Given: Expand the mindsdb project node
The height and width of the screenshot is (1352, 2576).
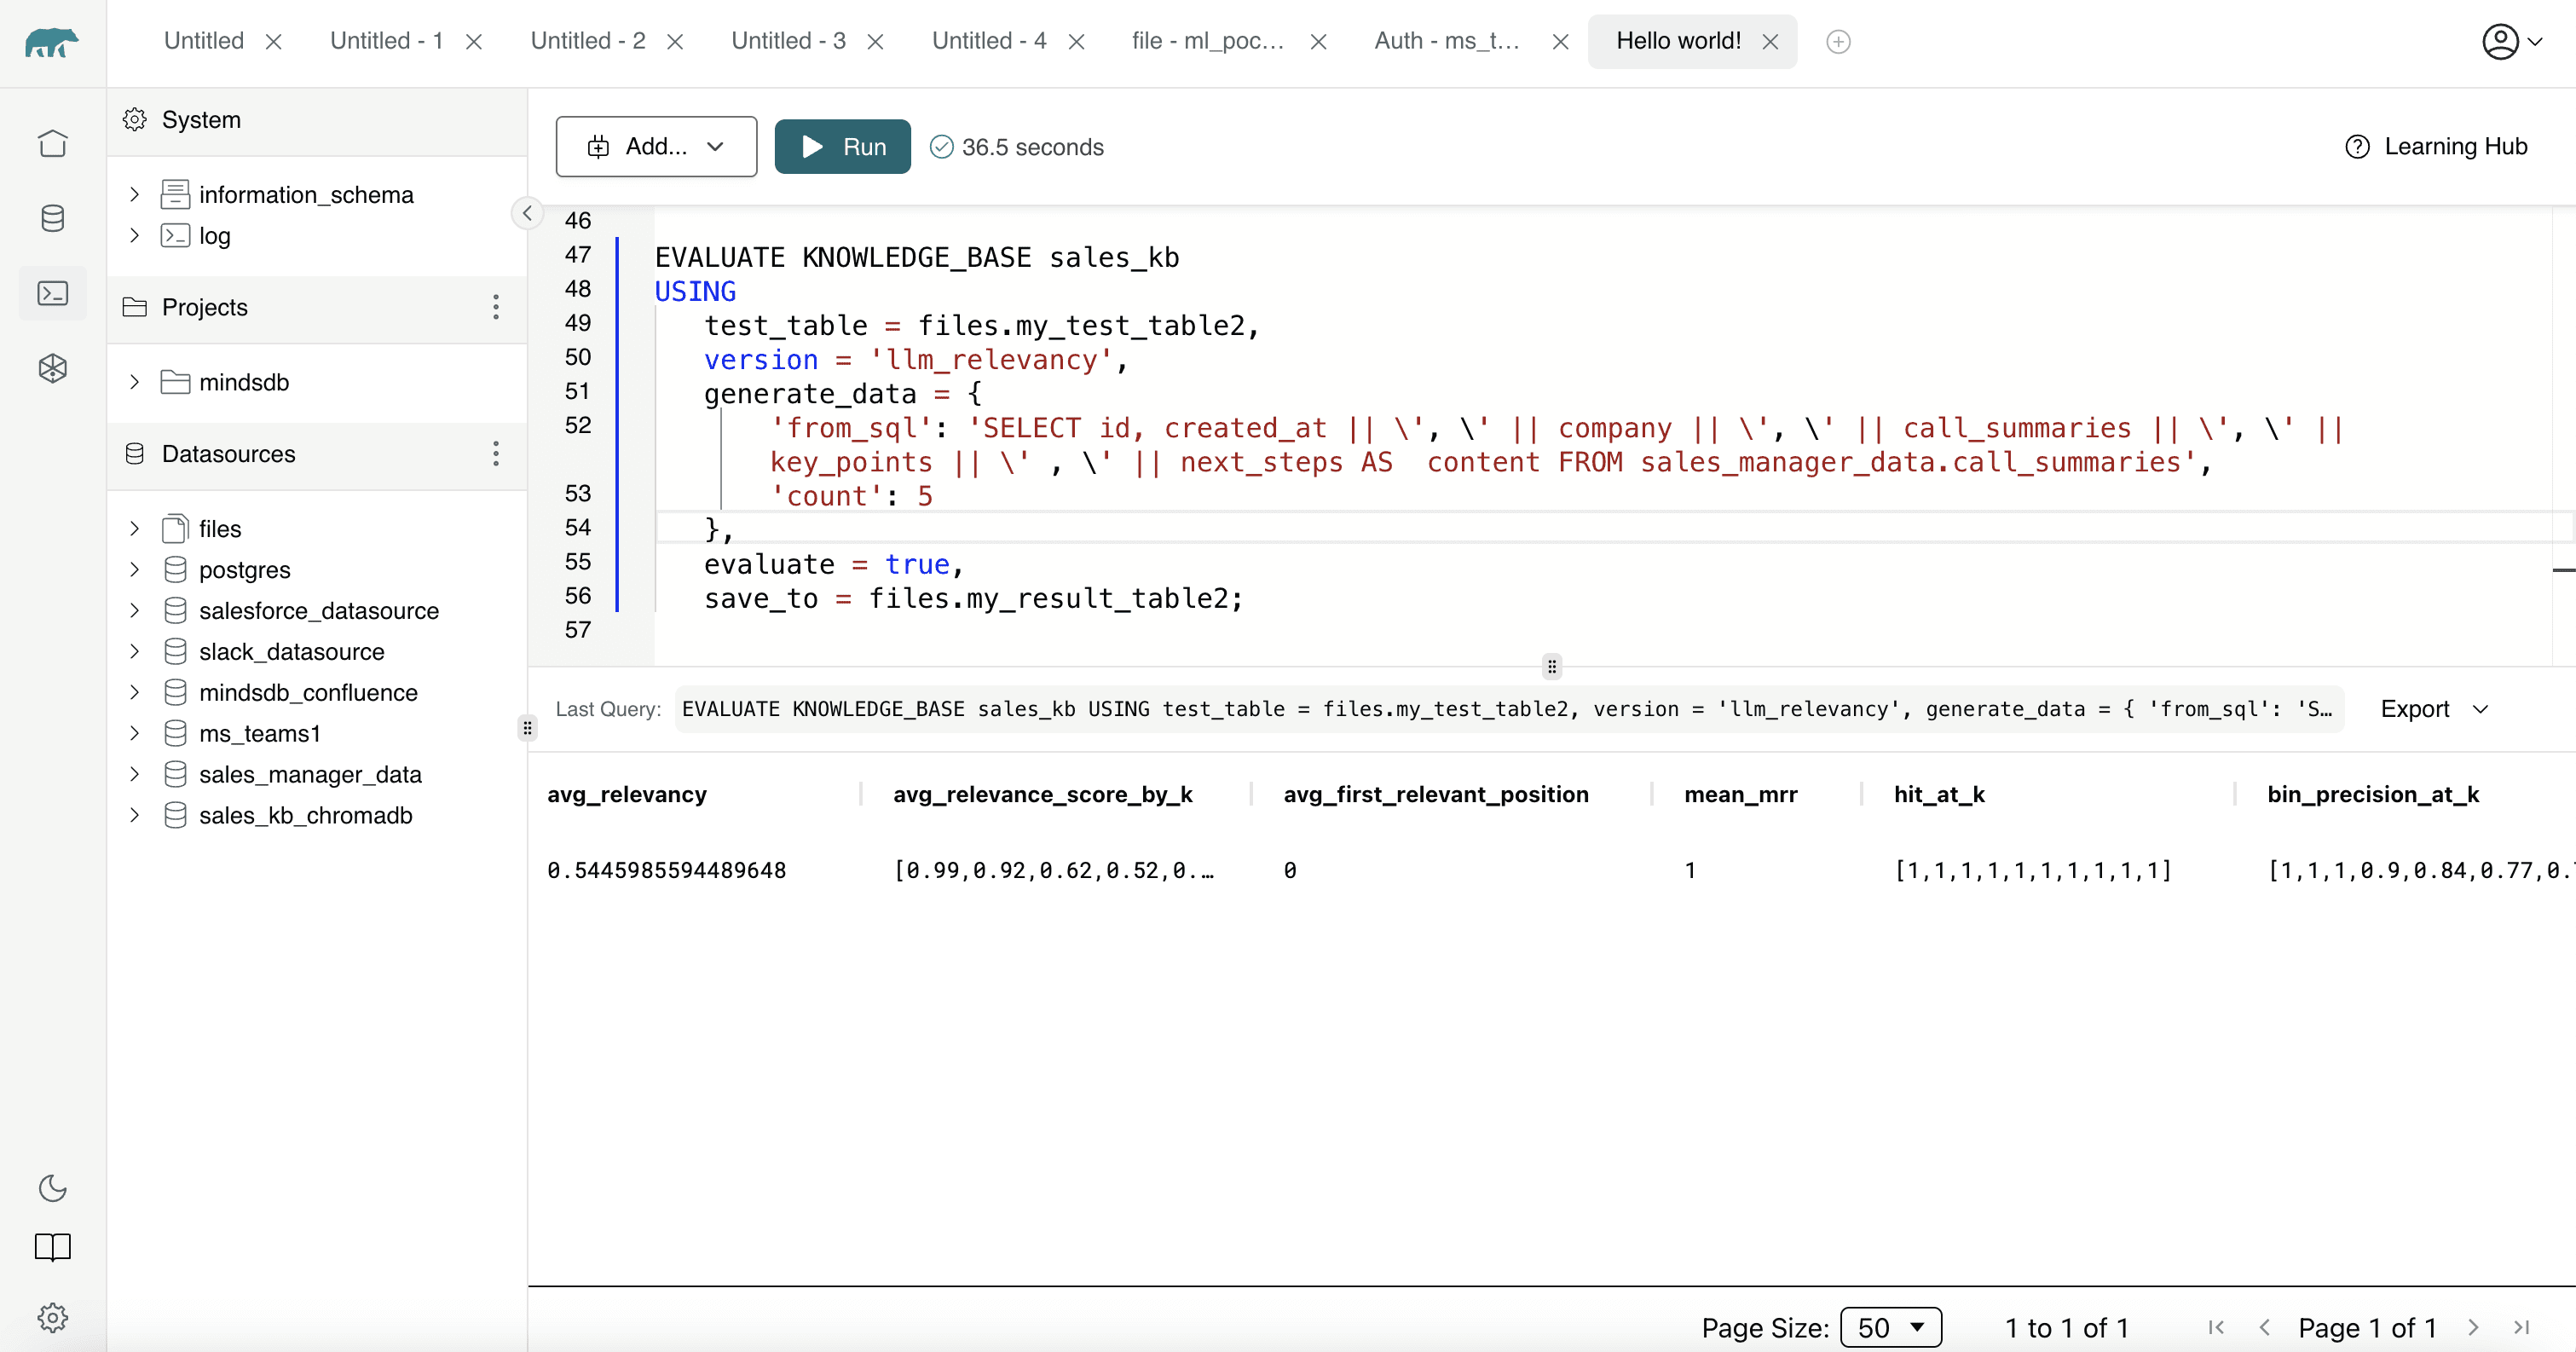Looking at the screenshot, I should pyautogui.click(x=134, y=382).
